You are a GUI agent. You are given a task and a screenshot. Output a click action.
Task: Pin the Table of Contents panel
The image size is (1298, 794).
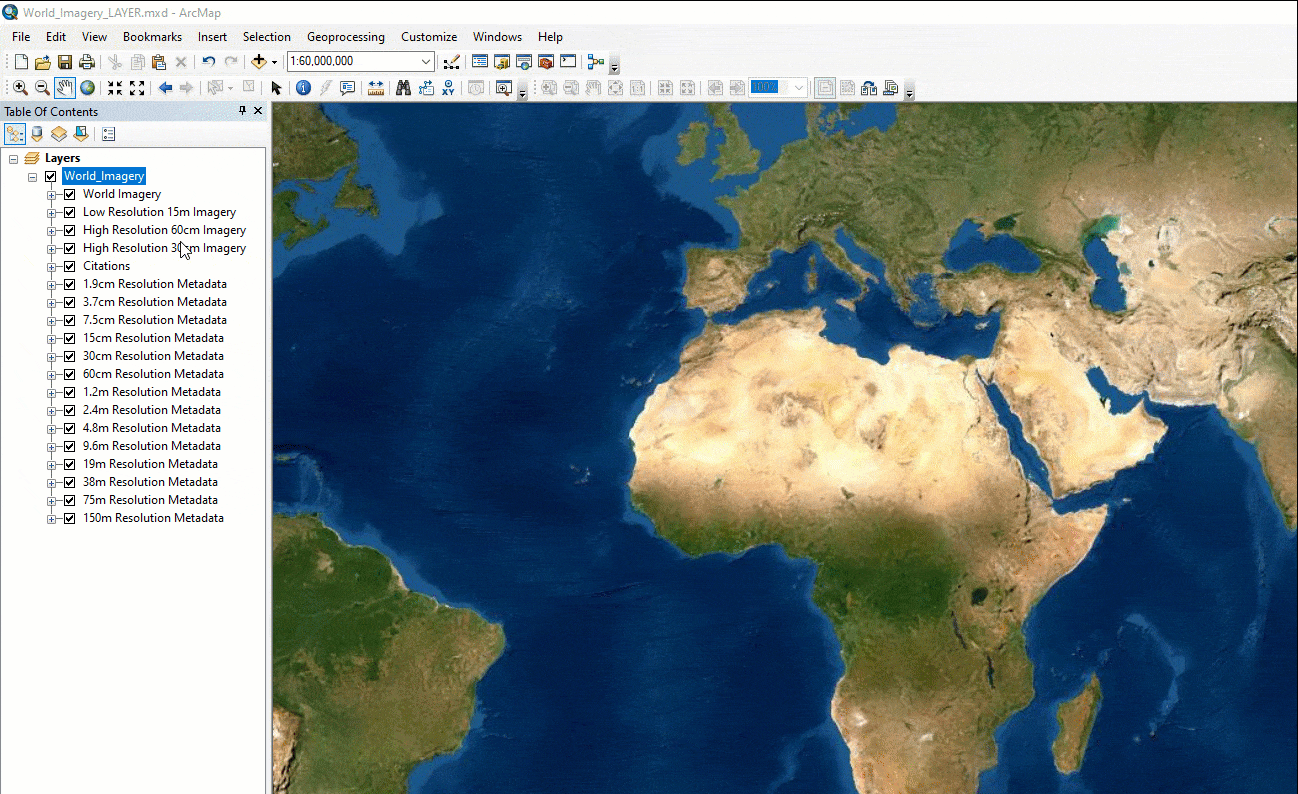242,111
